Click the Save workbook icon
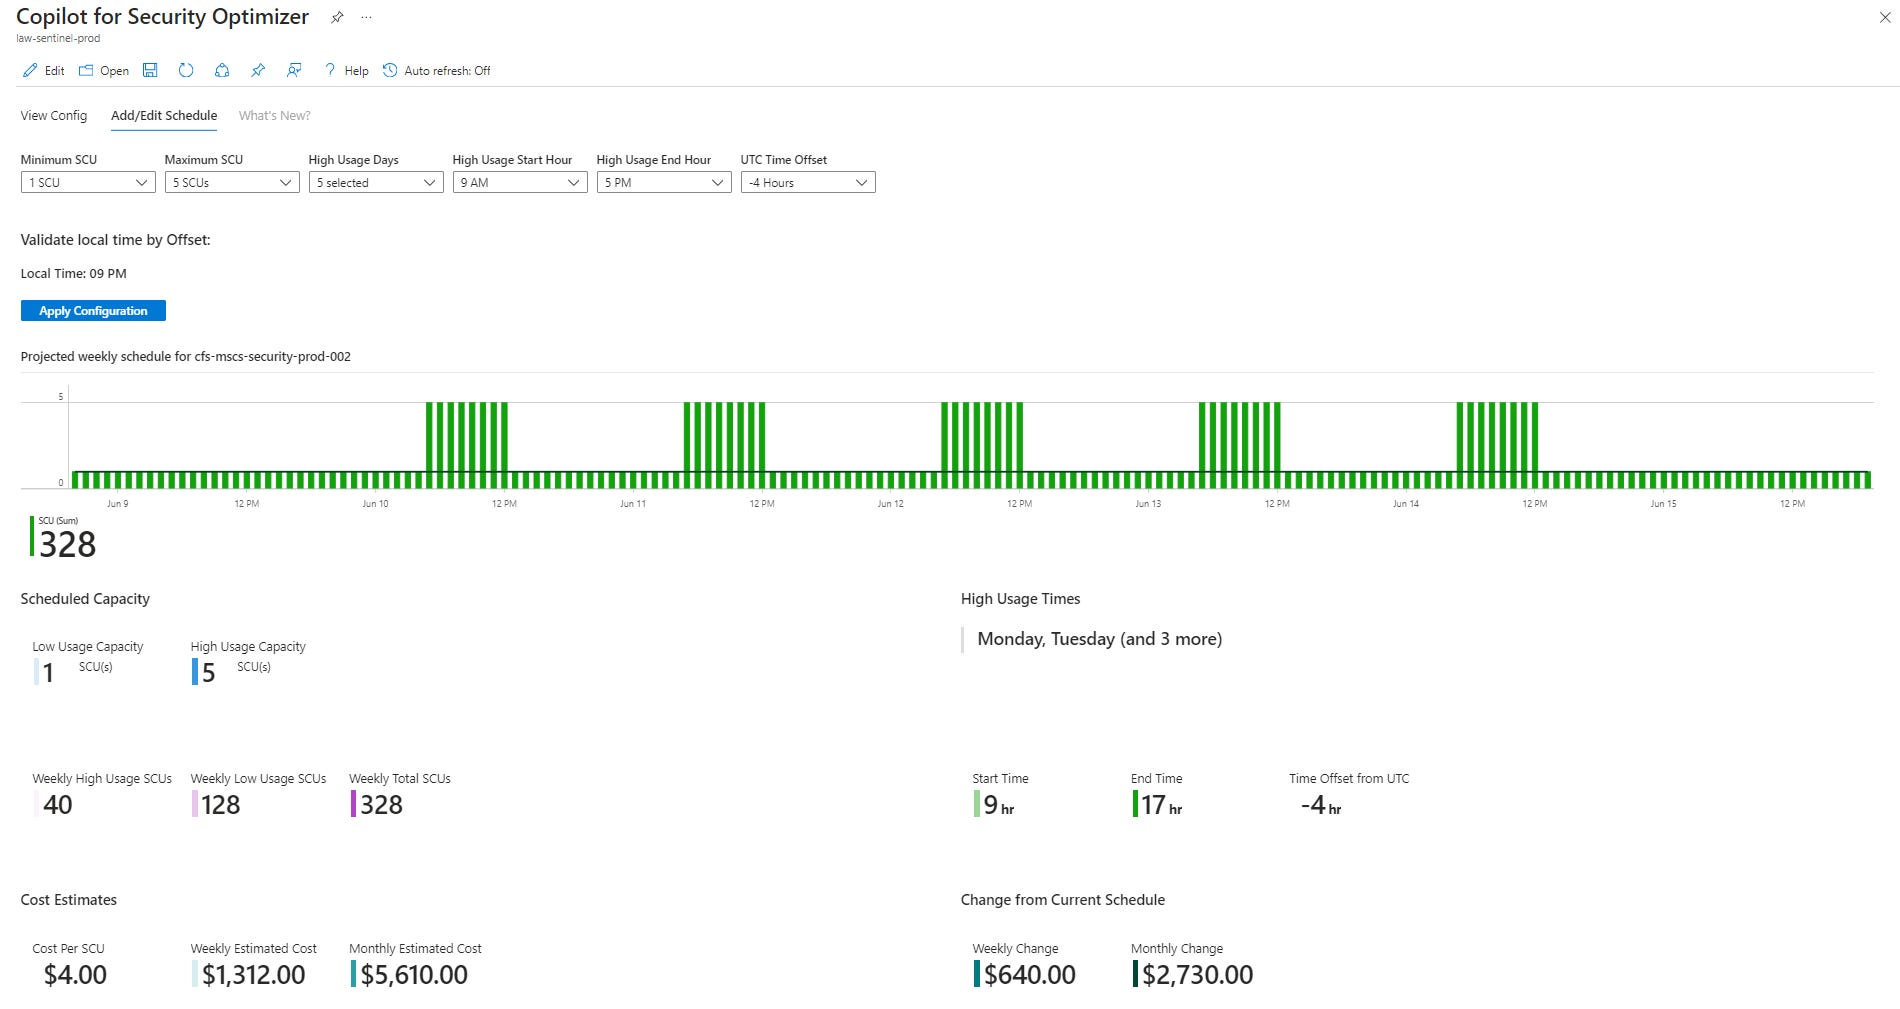Screen dimensions: 1900x1009 (x=151, y=70)
